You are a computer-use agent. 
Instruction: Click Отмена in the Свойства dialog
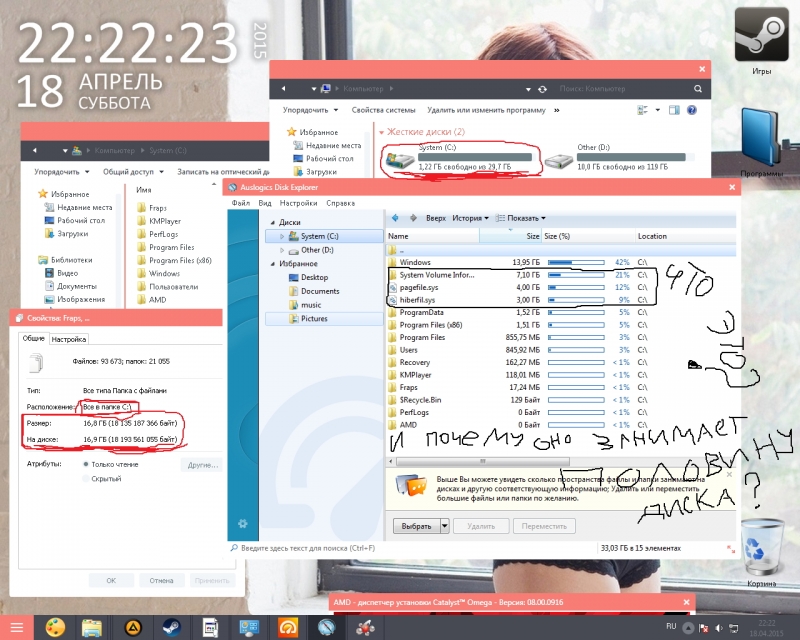coord(161,580)
